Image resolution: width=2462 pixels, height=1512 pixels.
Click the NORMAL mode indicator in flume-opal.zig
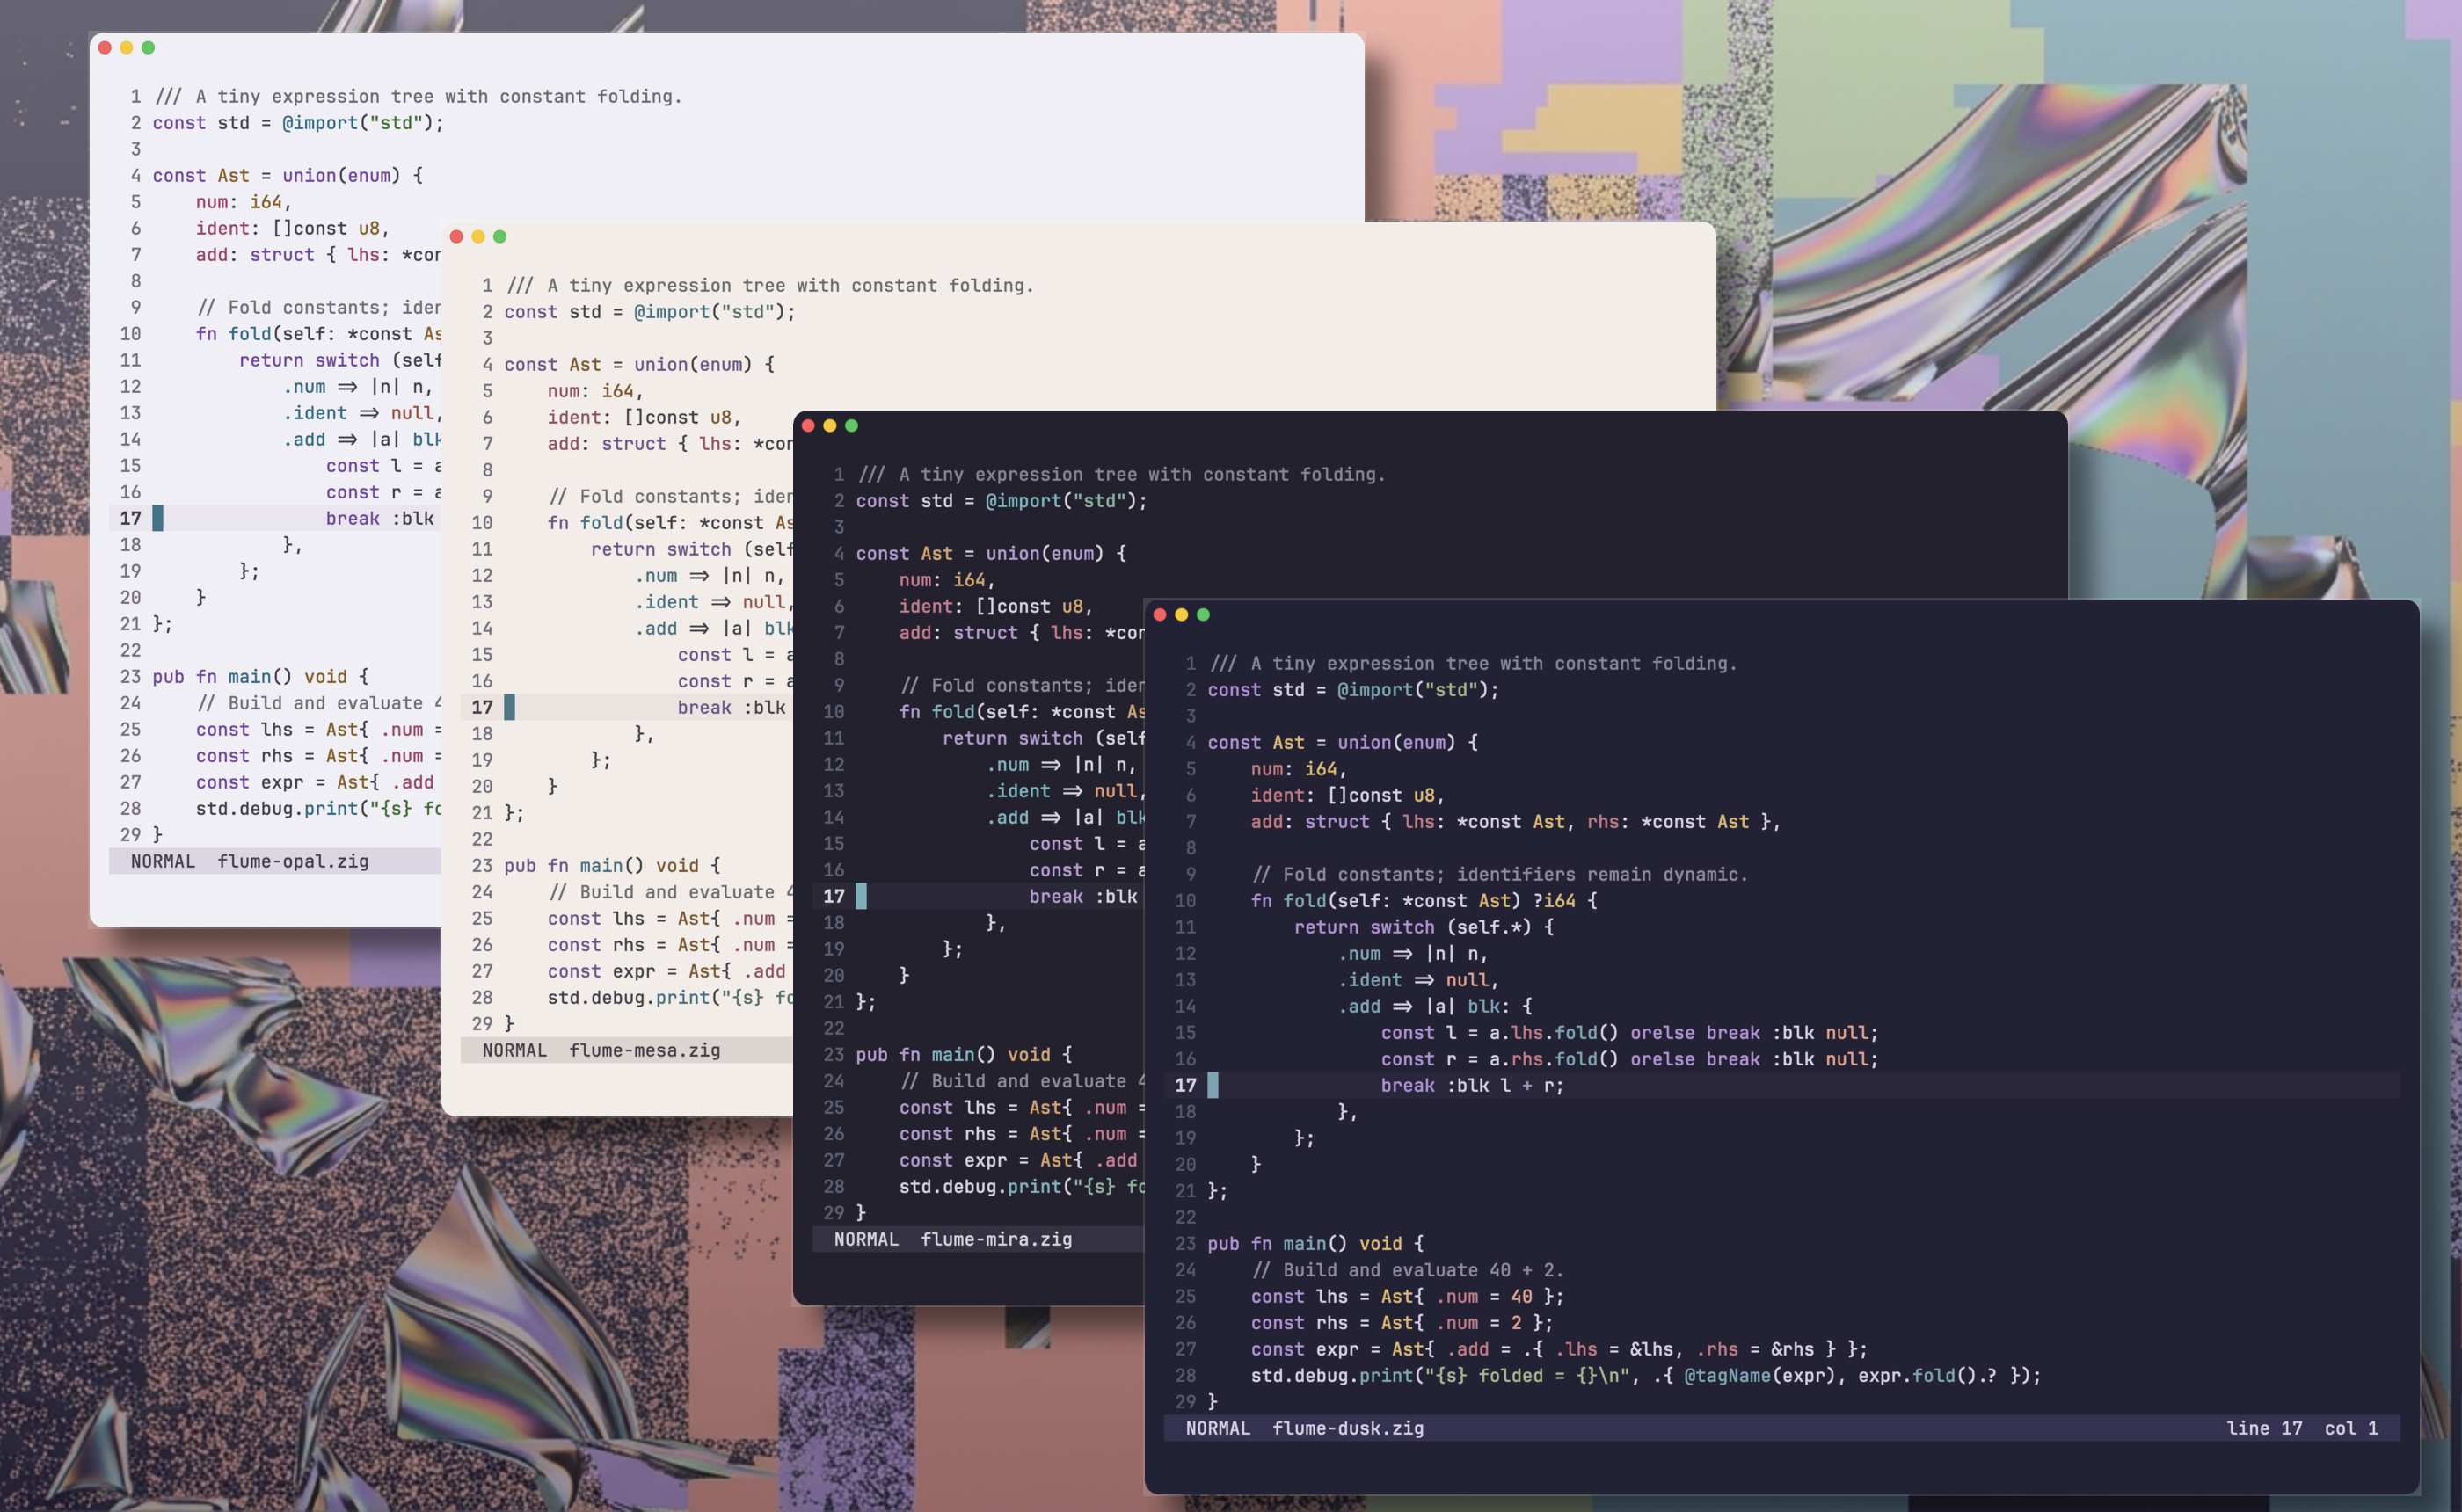point(163,862)
